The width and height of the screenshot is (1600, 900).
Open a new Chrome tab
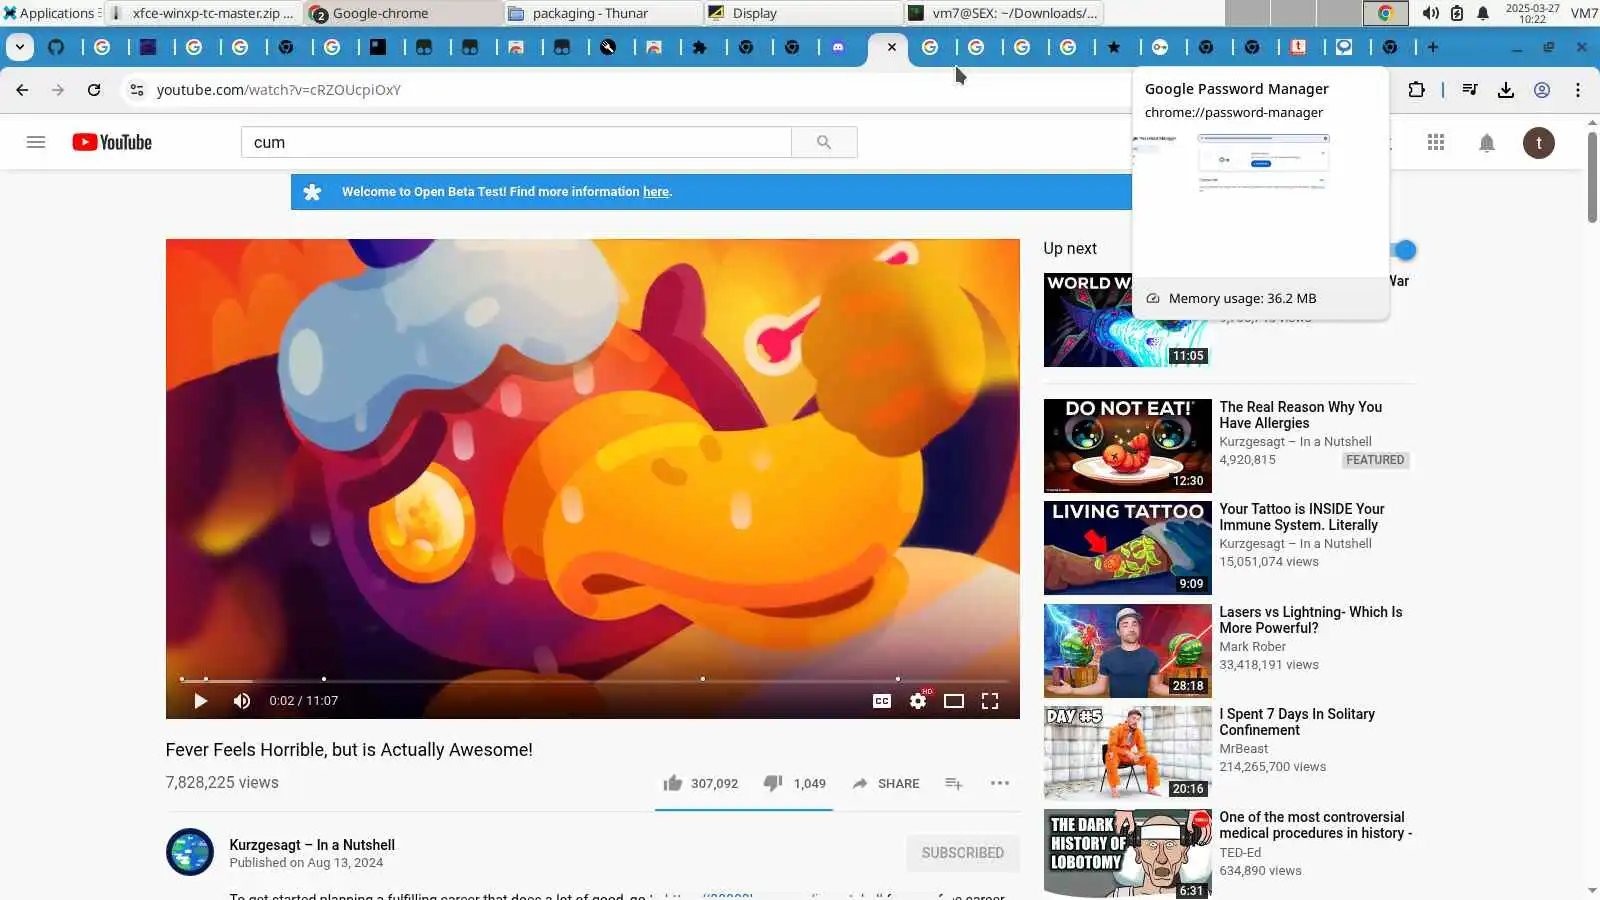1433,47
